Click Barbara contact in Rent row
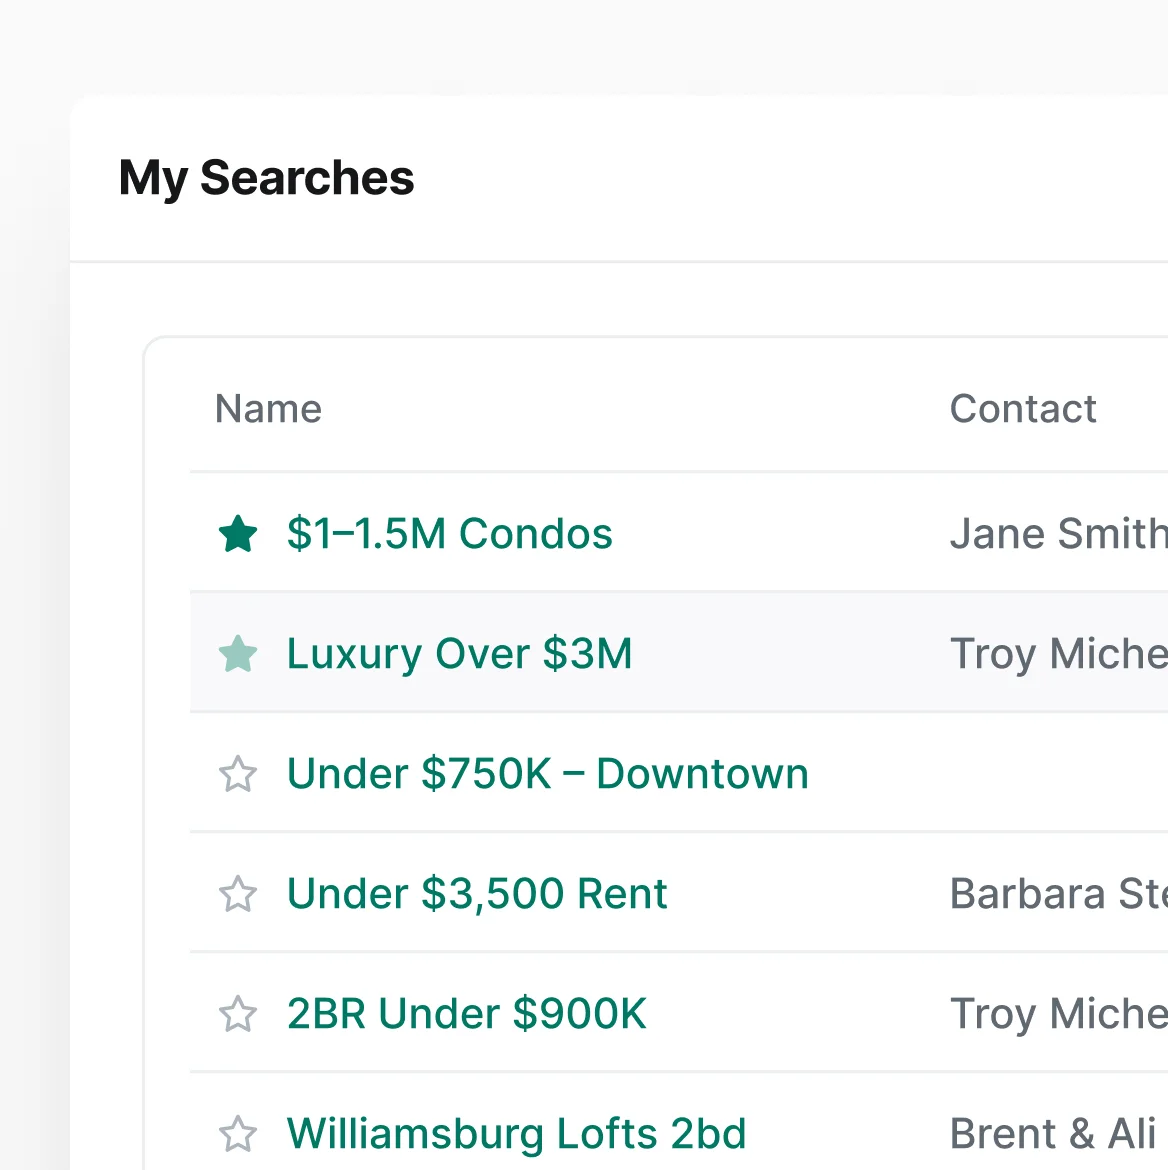This screenshot has width=1168, height=1170. point(1057,894)
